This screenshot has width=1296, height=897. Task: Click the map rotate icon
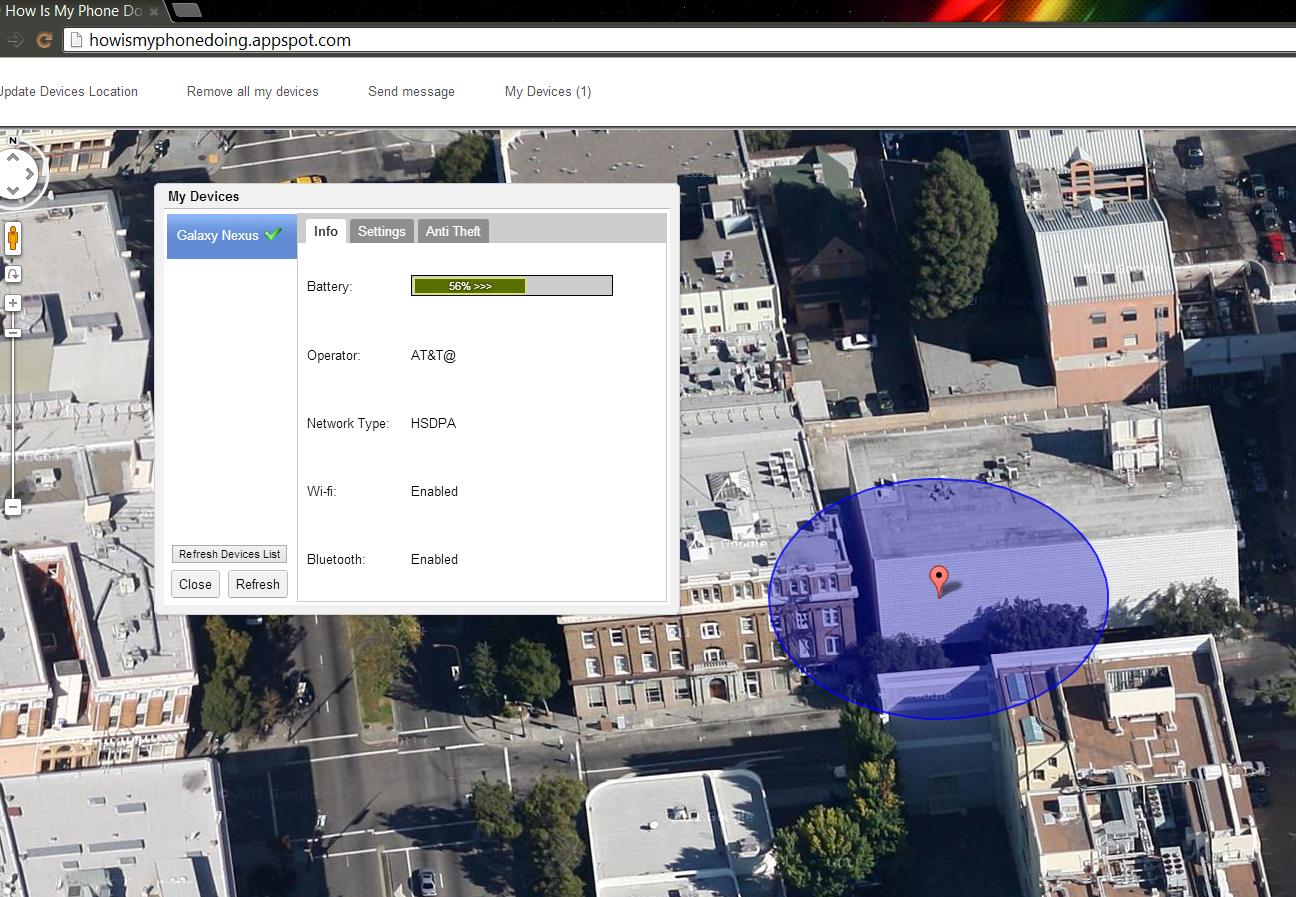12,274
